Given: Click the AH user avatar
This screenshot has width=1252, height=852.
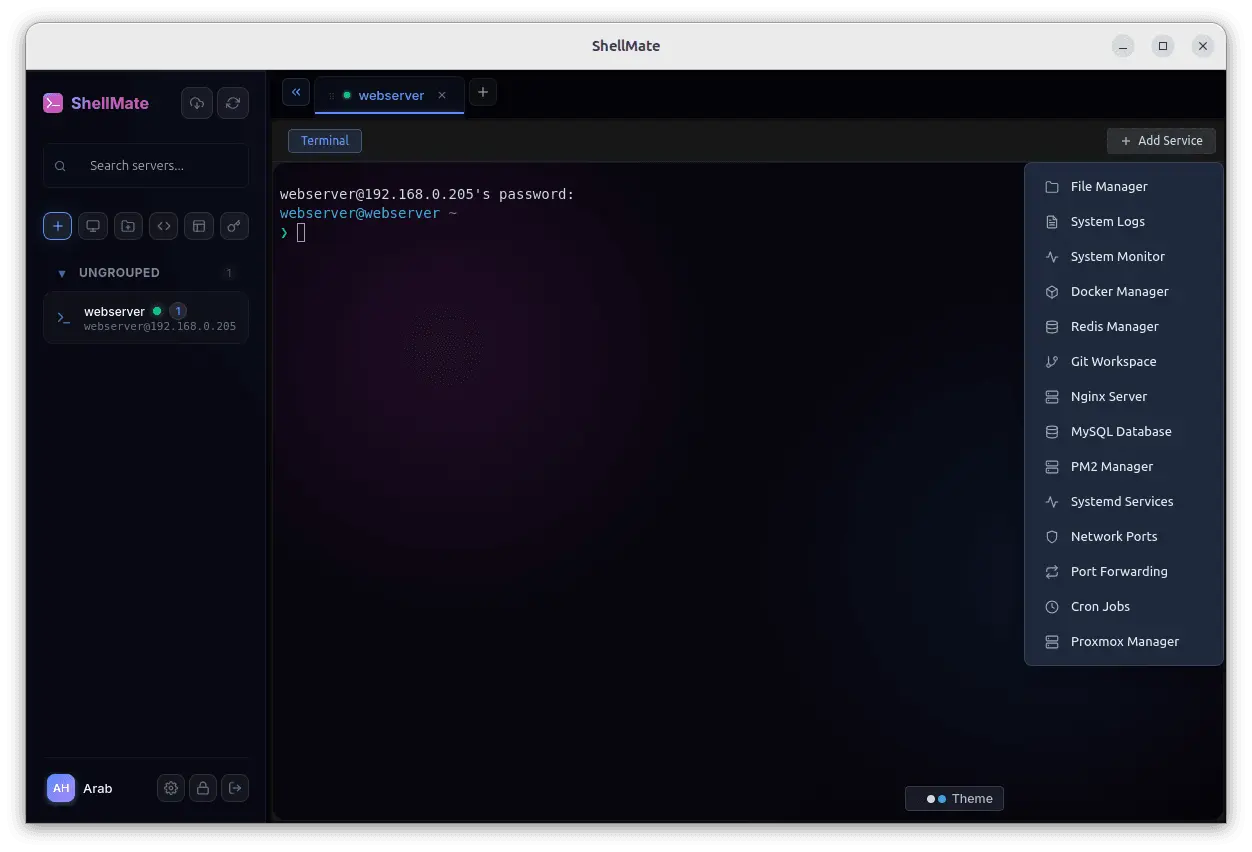Looking at the screenshot, I should (61, 788).
